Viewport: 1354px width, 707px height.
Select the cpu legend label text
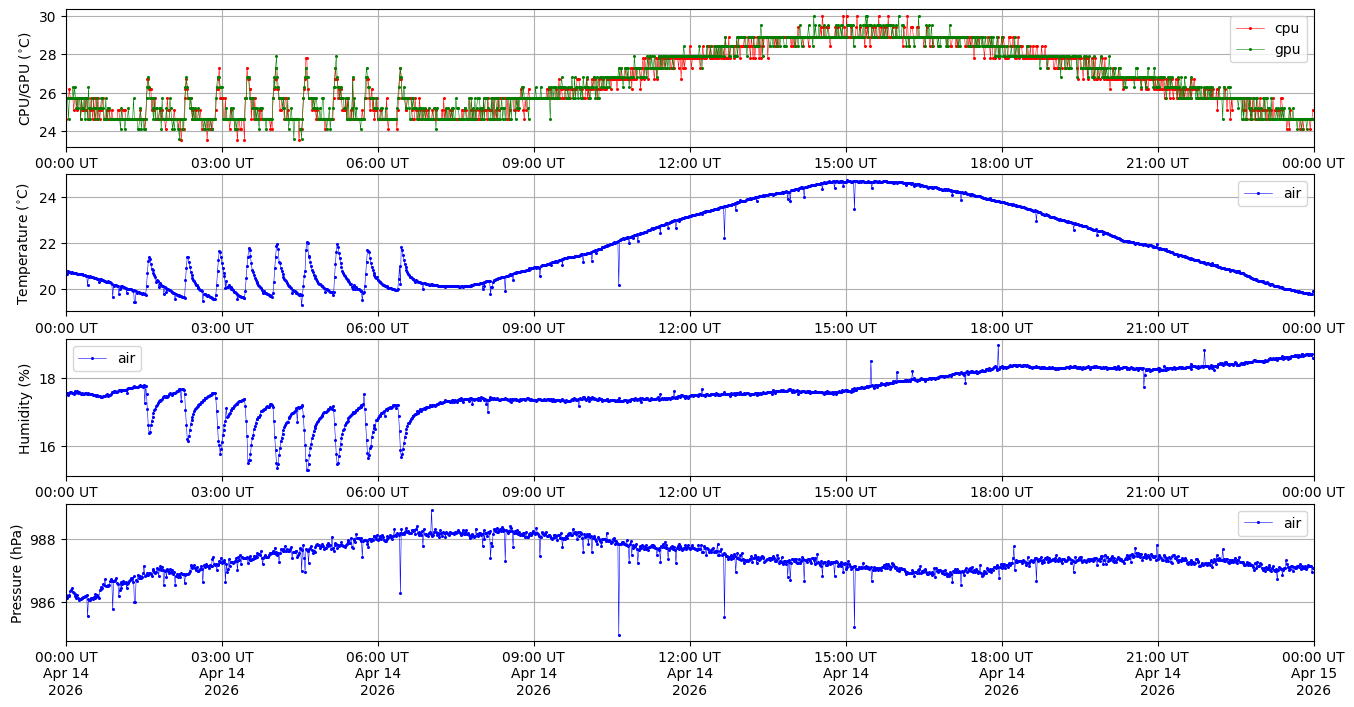coord(1287,28)
